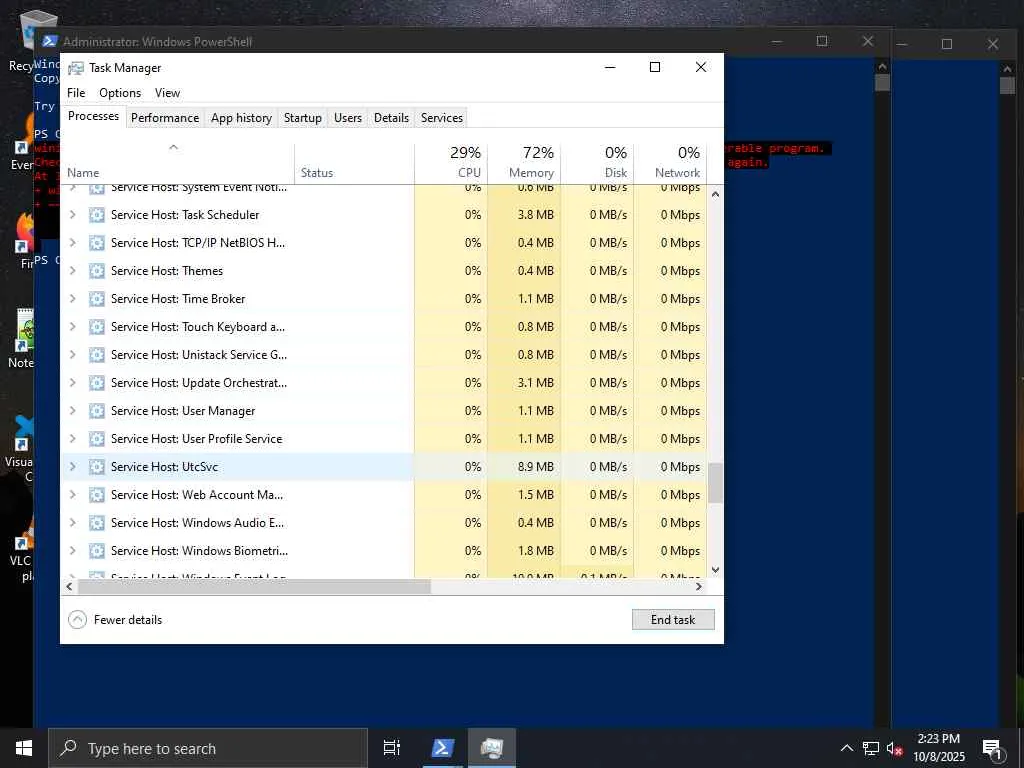
Task: Click the process list vertical scrollbar thumb
Action: click(x=715, y=483)
